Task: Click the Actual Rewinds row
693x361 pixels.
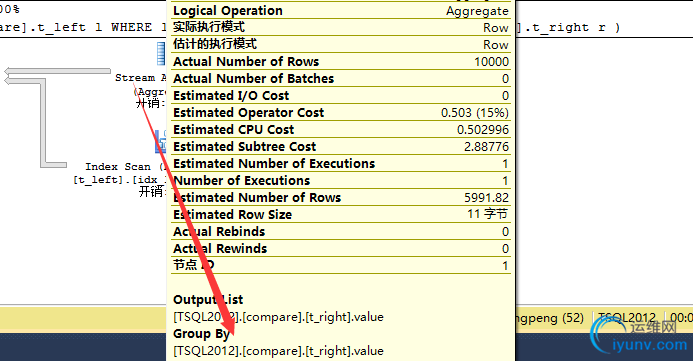Action: pos(341,248)
